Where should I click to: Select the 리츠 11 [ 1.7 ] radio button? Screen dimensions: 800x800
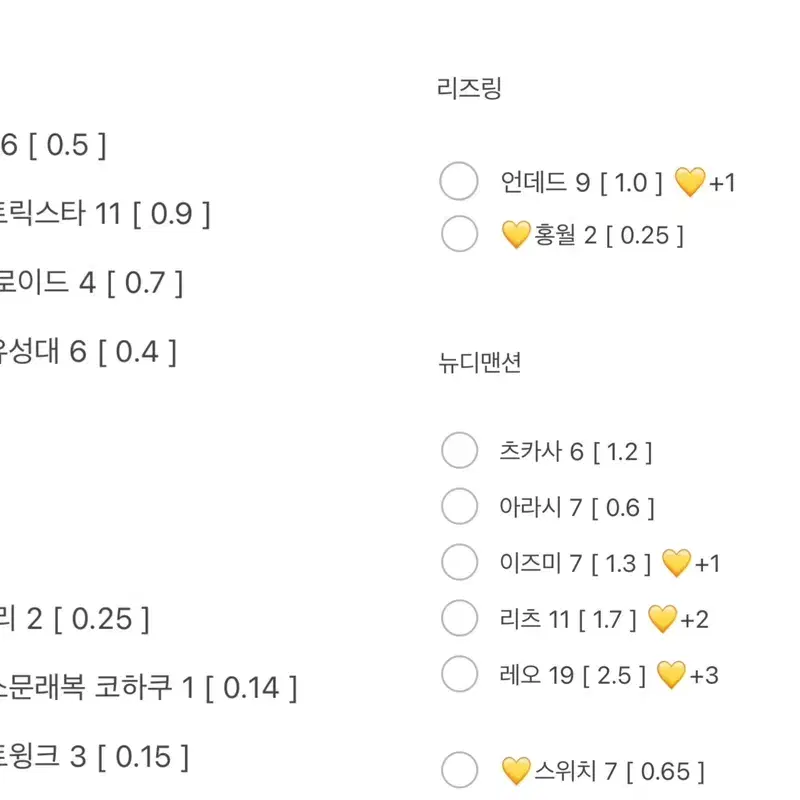(x=459, y=618)
